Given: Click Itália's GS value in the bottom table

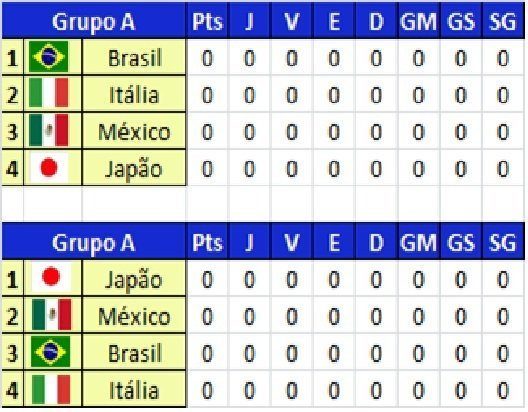Looking at the screenshot, I should 461,390.
